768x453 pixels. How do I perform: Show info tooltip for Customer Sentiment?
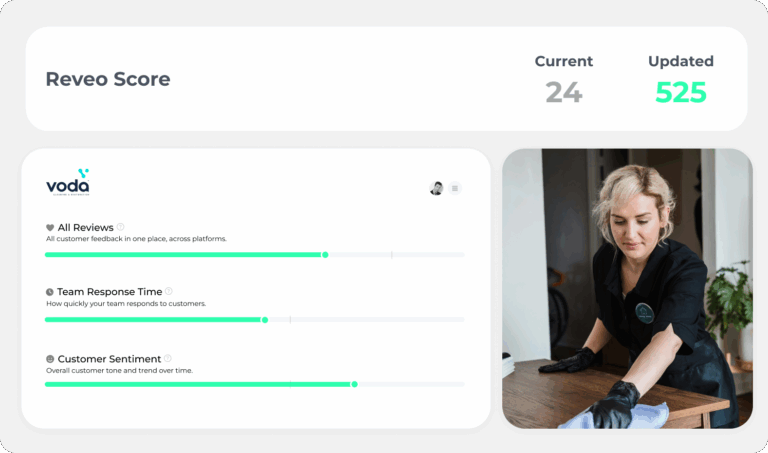pyautogui.click(x=168, y=358)
